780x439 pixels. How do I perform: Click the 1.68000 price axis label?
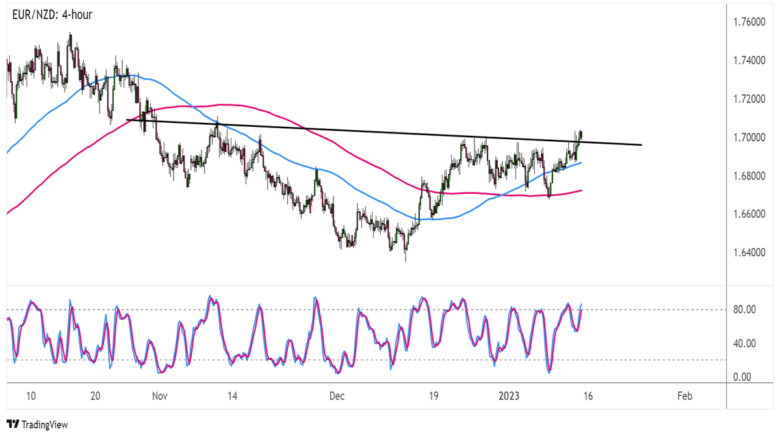(750, 176)
